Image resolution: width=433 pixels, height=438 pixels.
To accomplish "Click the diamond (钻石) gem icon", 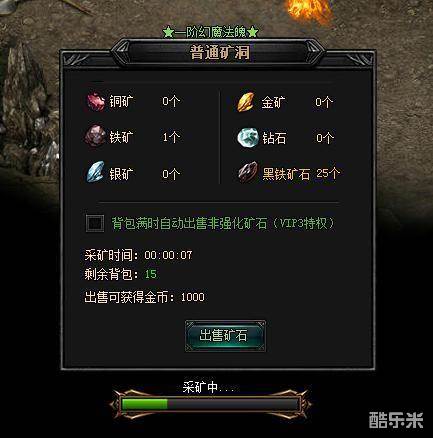I will click(248, 137).
